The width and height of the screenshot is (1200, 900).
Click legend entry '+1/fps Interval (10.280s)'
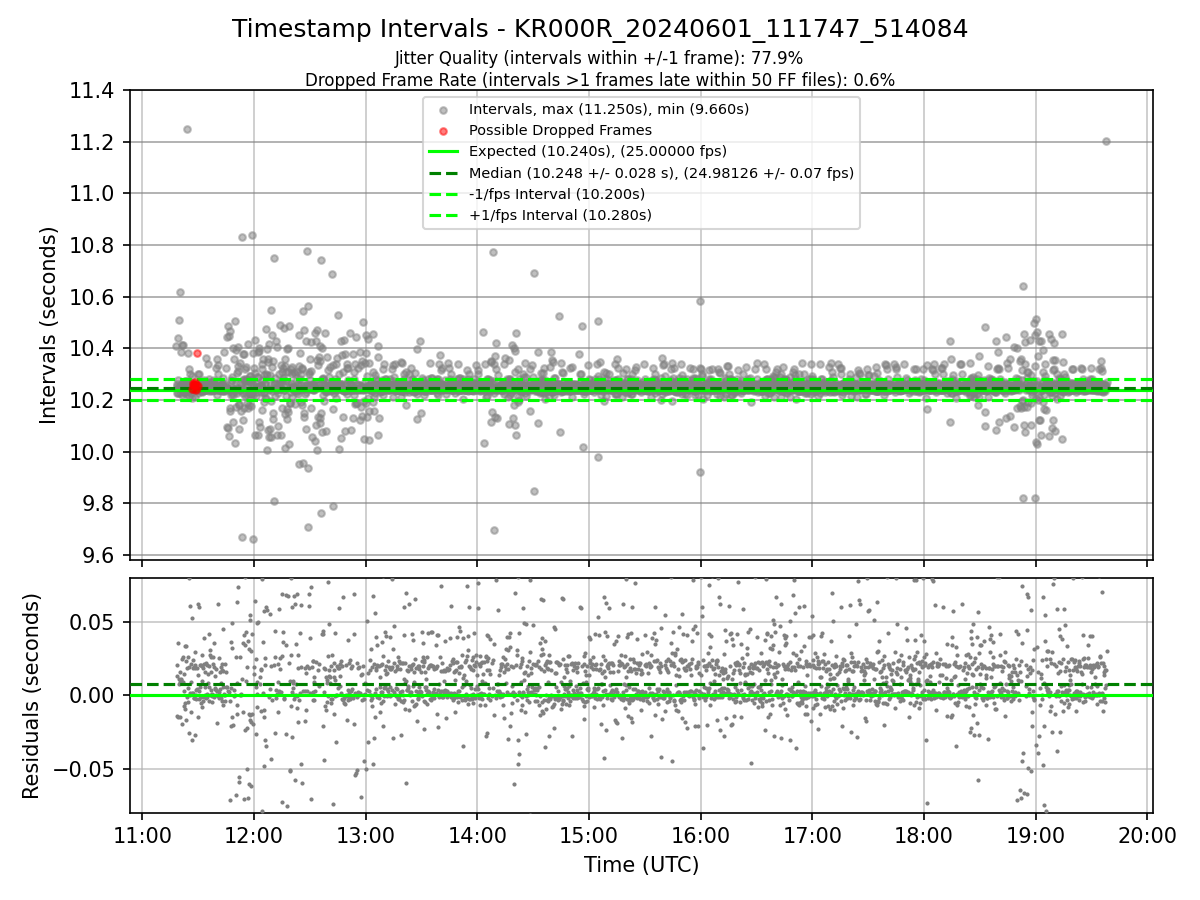coord(560,215)
